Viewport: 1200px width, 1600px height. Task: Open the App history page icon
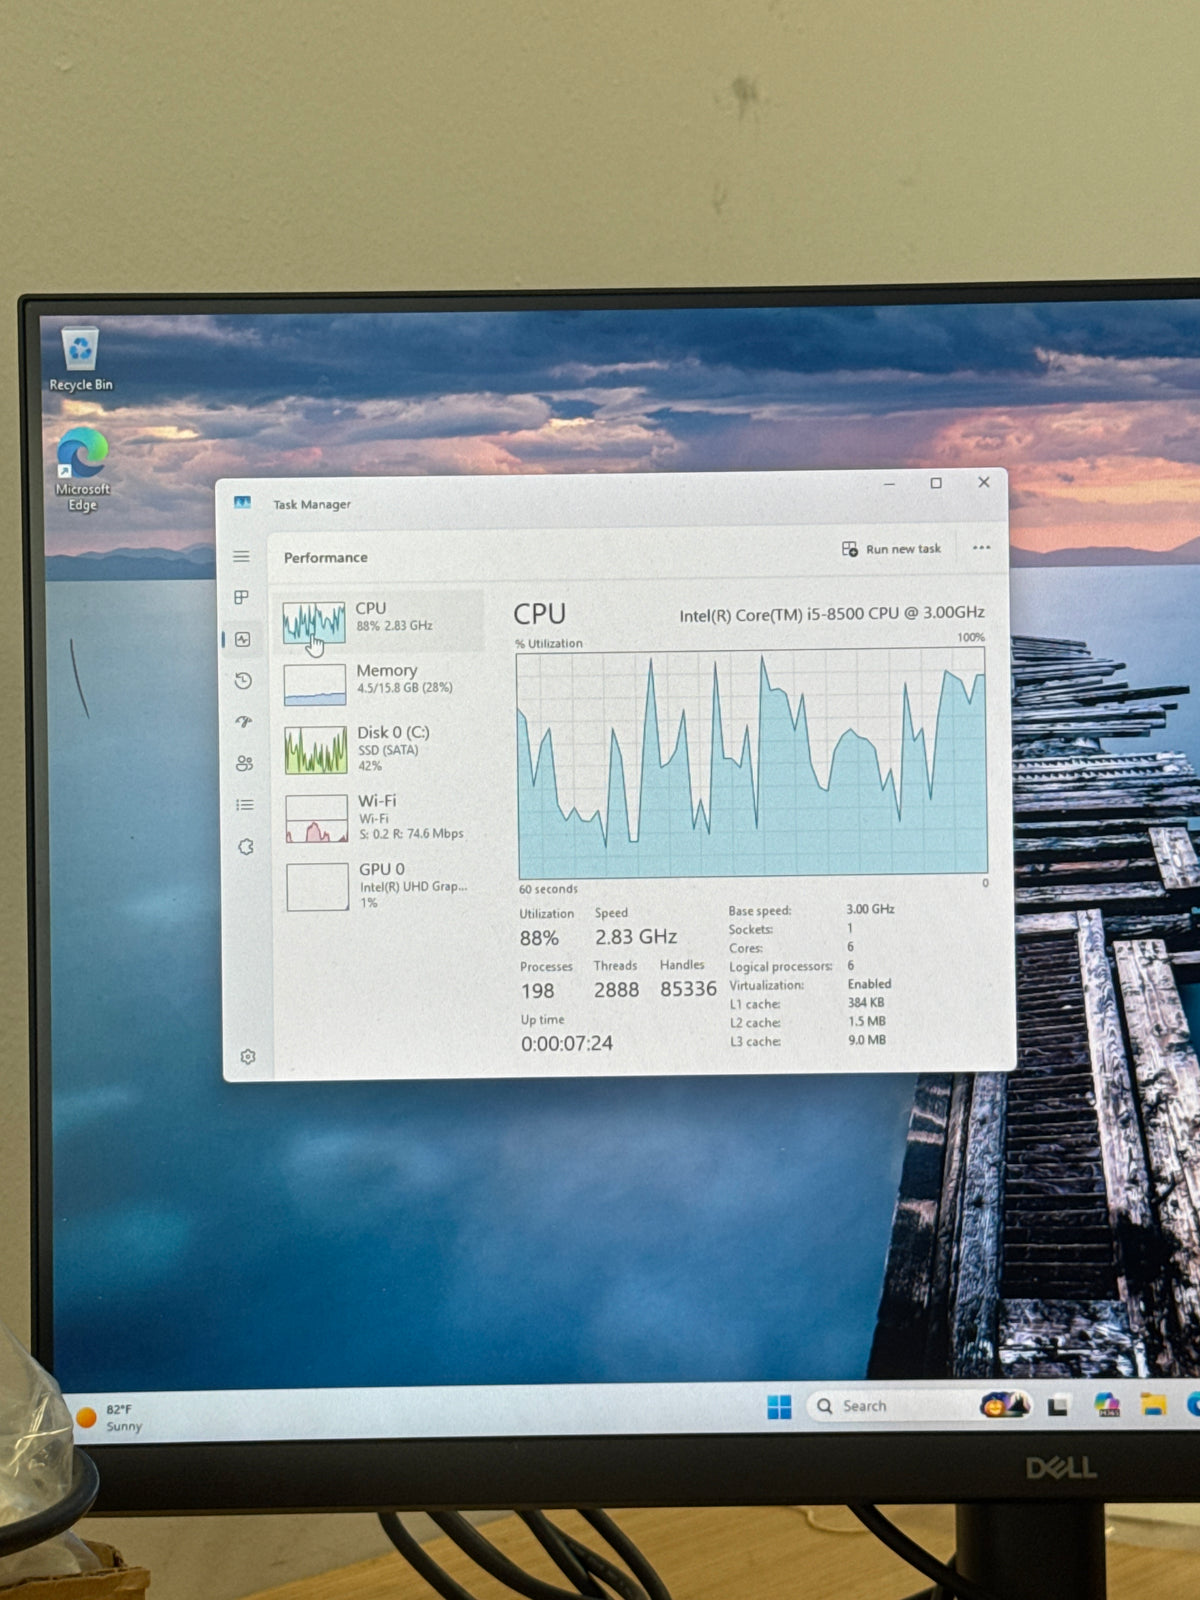243,681
